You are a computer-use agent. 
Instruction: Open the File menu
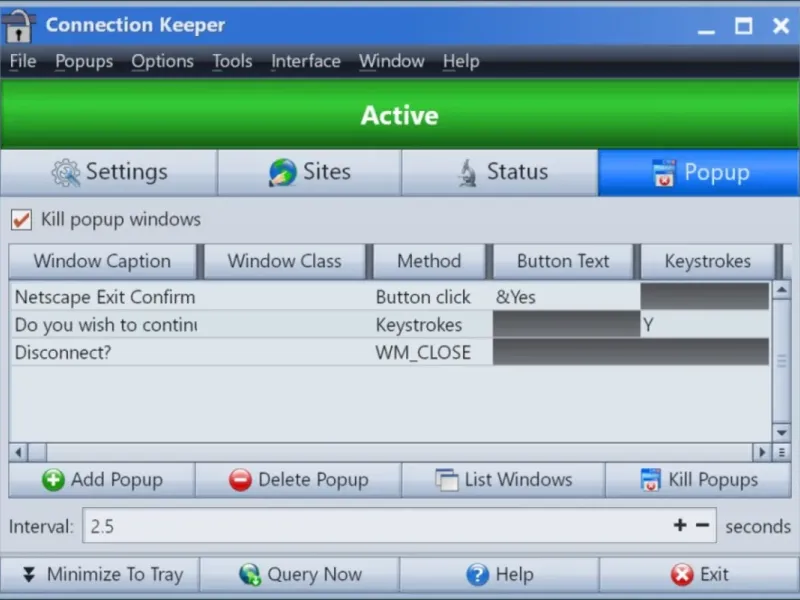(x=23, y=61)
